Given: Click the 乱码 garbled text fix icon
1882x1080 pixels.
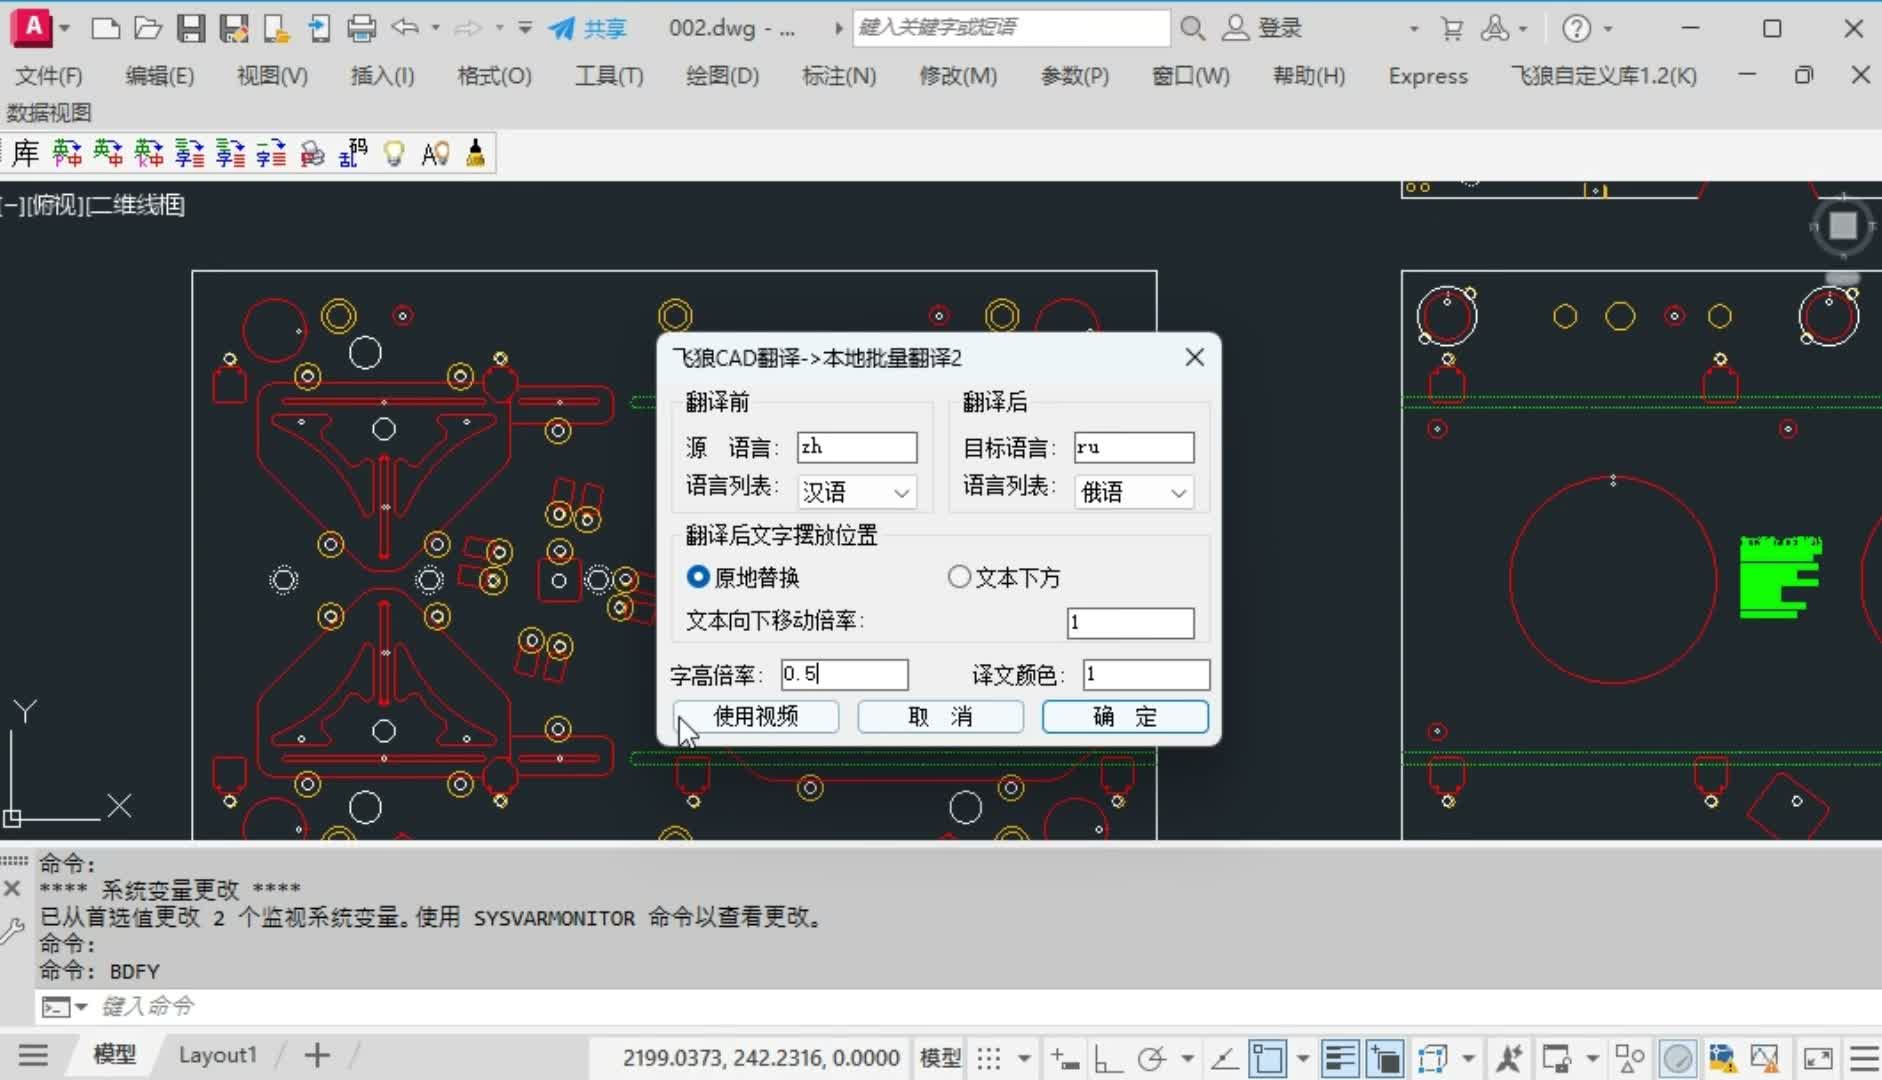Looking at the screenshot, I should (x=353, y=153).
